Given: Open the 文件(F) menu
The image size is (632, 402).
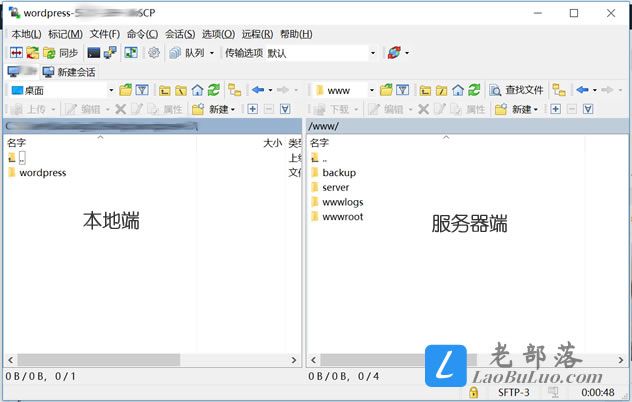Looking at the screenshot, I should coord(105,34).
